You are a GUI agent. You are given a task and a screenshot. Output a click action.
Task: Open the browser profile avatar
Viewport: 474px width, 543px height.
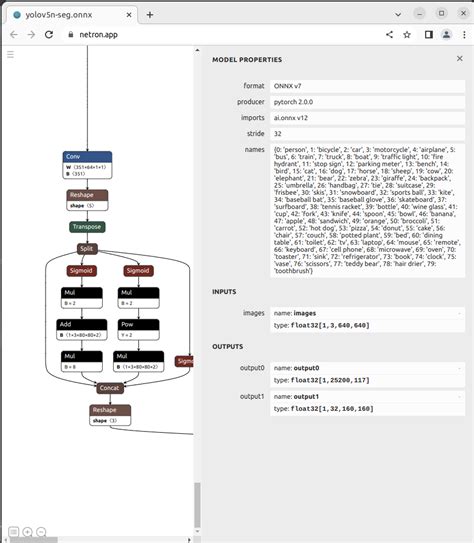[x=446, y=34]
